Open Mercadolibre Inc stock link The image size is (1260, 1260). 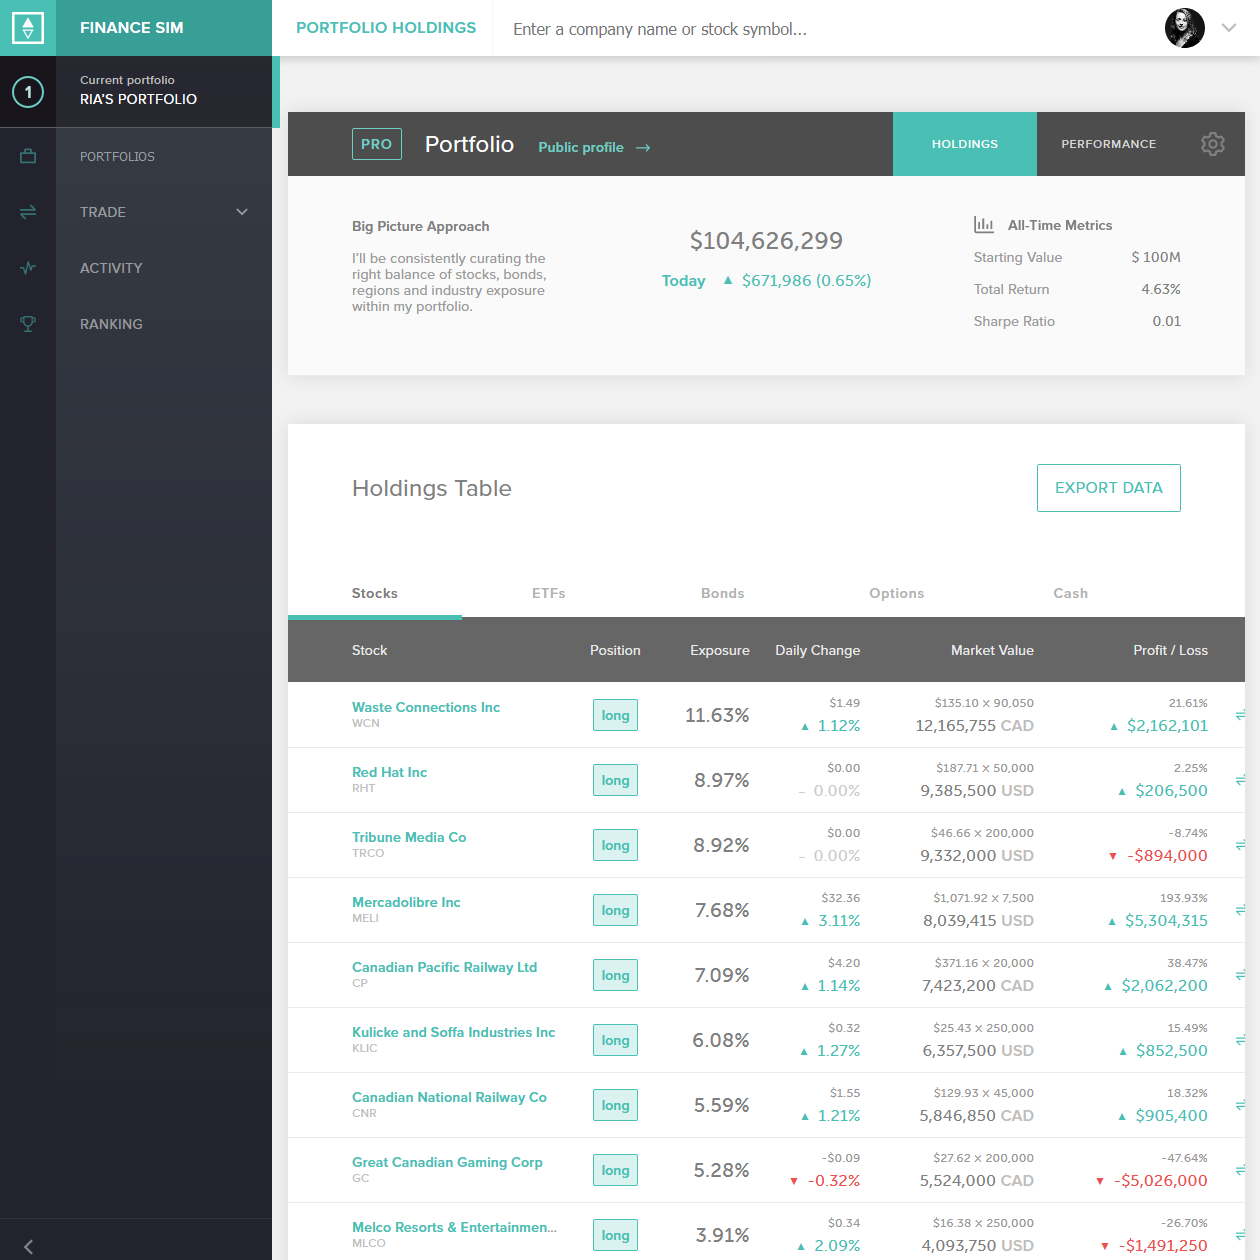pyautogui.click(x=406, y=902)
